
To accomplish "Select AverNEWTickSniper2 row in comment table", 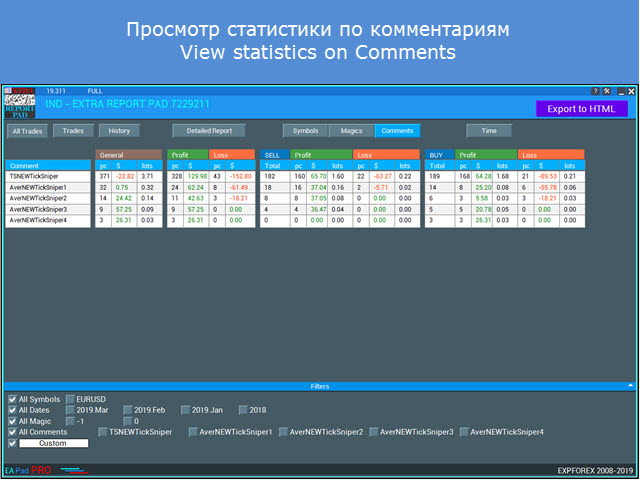I will coord(48,198).
